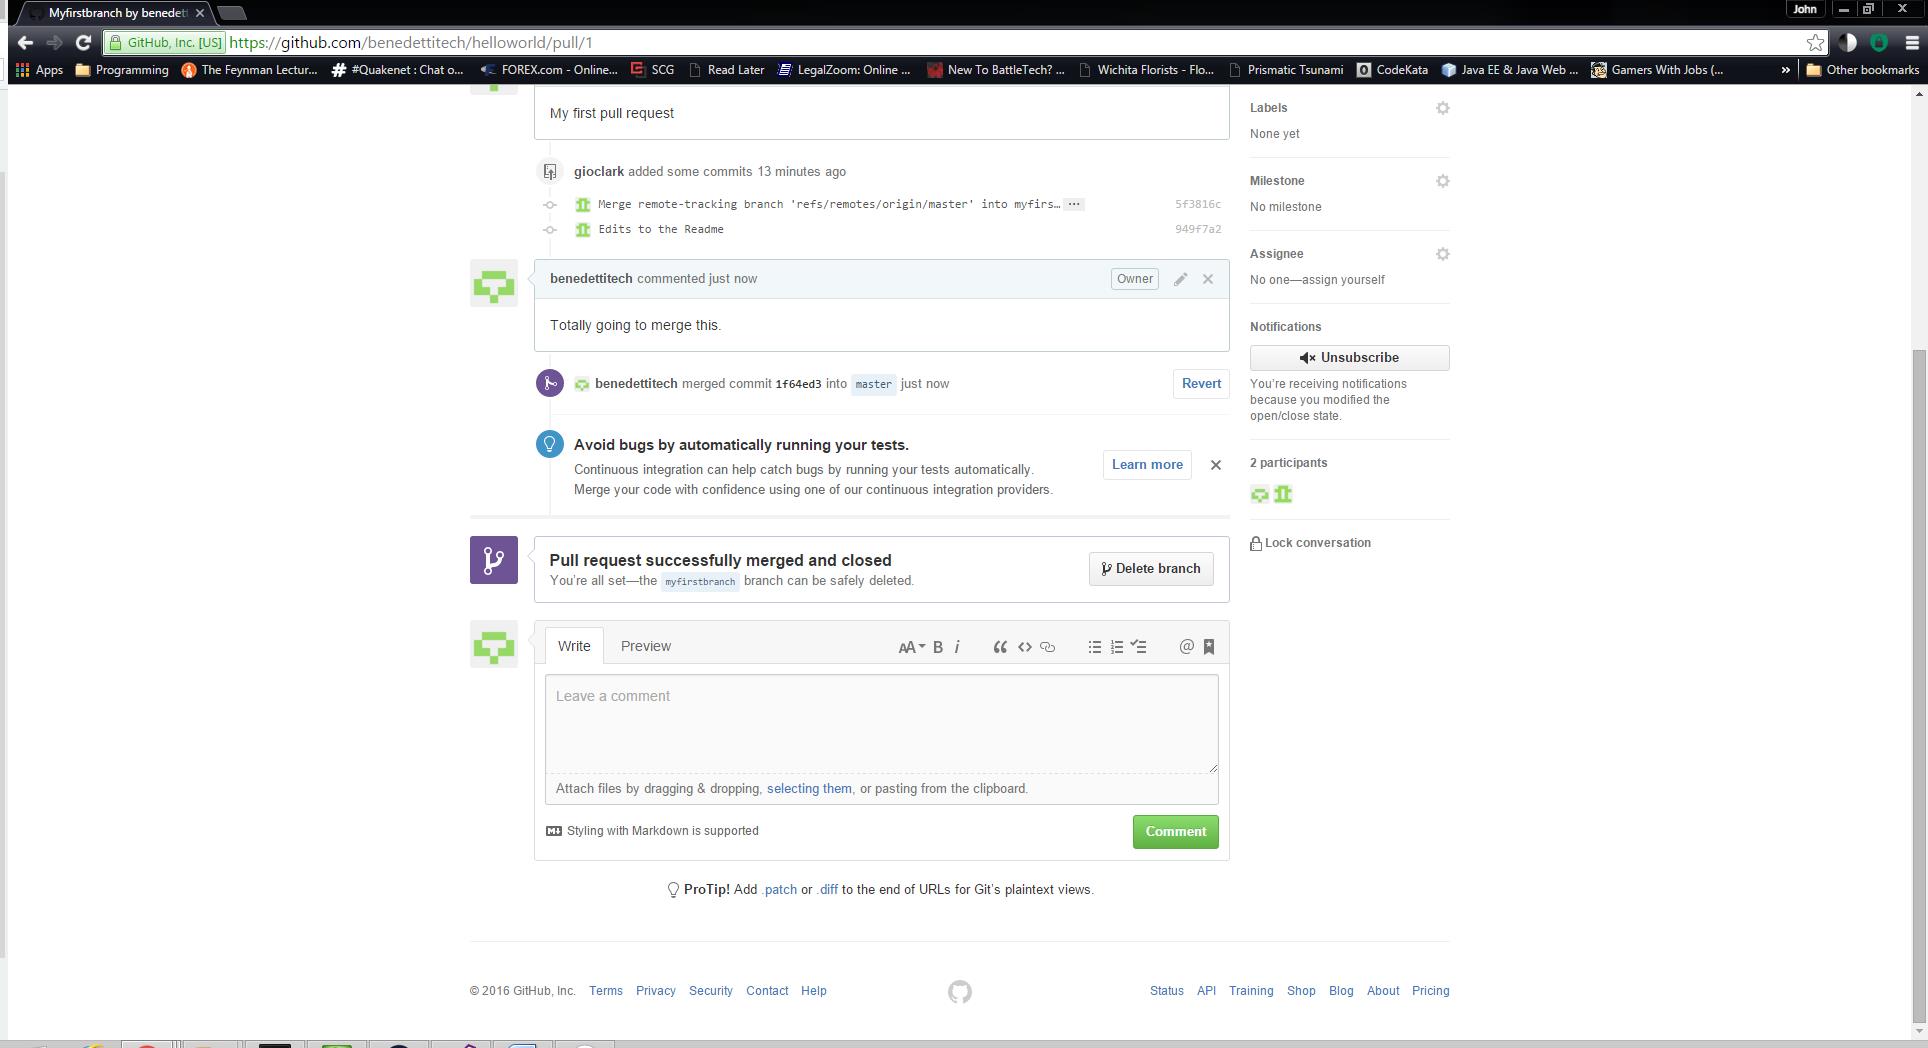
Task: Bookmark this page with the star icon
Action: click(x=1815, y=42)
